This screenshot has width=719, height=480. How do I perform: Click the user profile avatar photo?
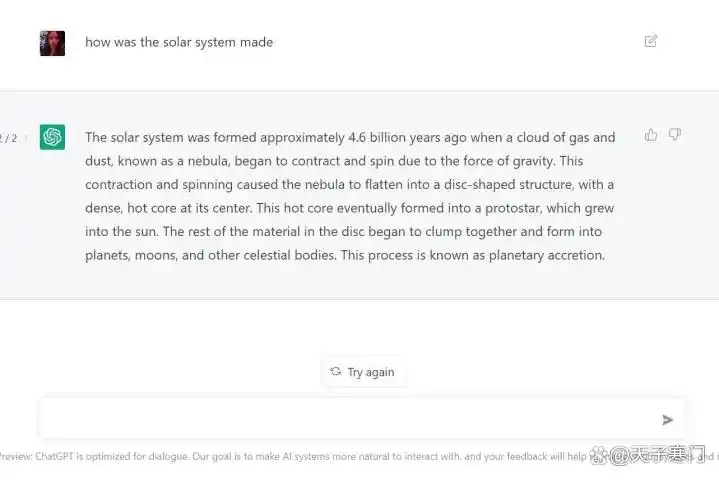point(52,43)
